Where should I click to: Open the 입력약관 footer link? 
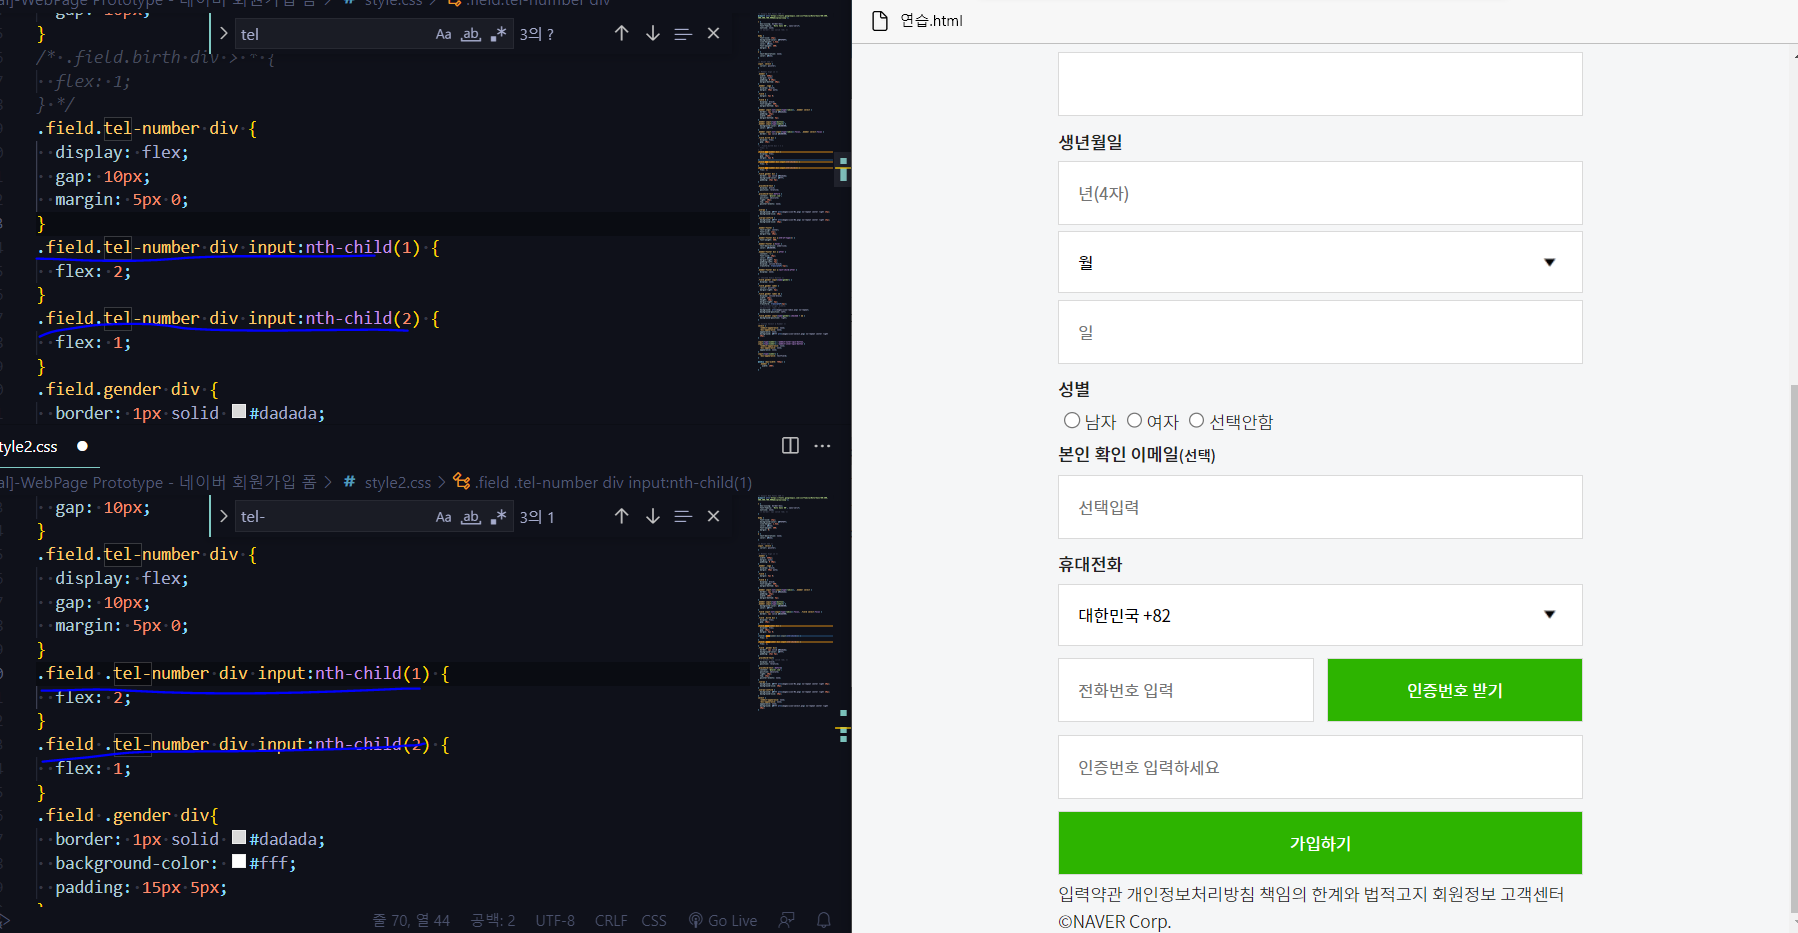pyautogui.click(x=1090, y=894)
